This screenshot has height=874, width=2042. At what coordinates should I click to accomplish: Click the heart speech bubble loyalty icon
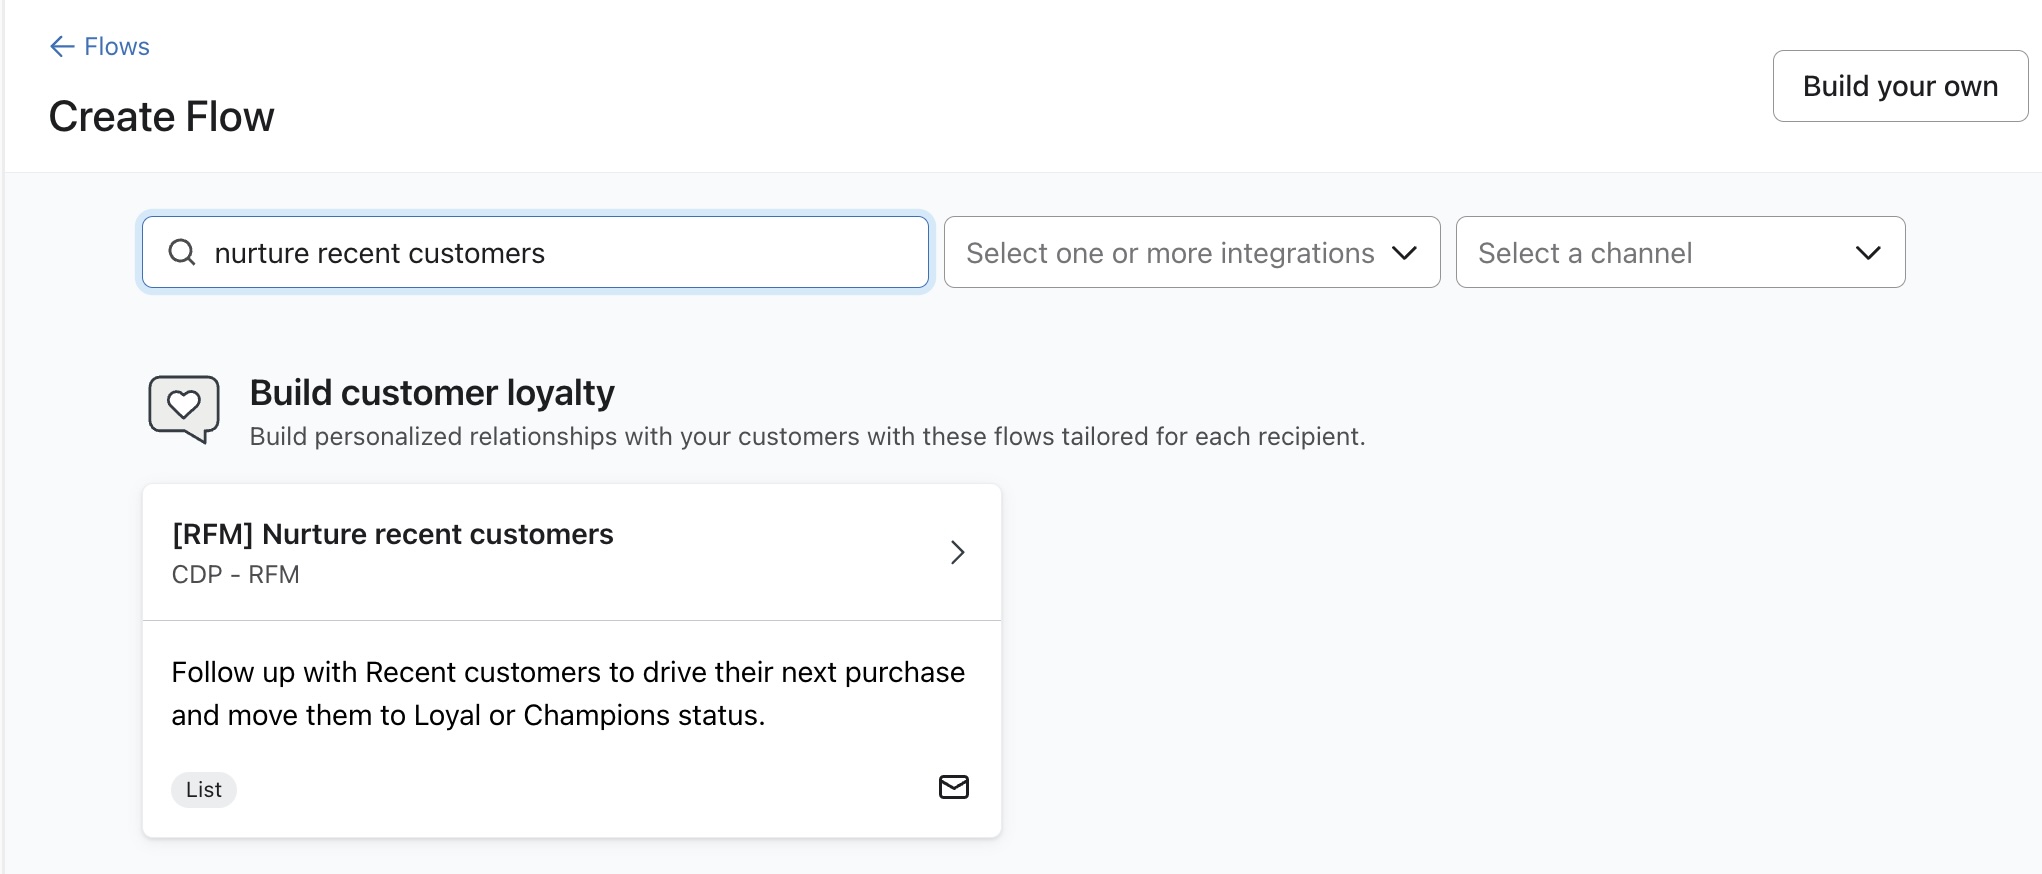184,408
